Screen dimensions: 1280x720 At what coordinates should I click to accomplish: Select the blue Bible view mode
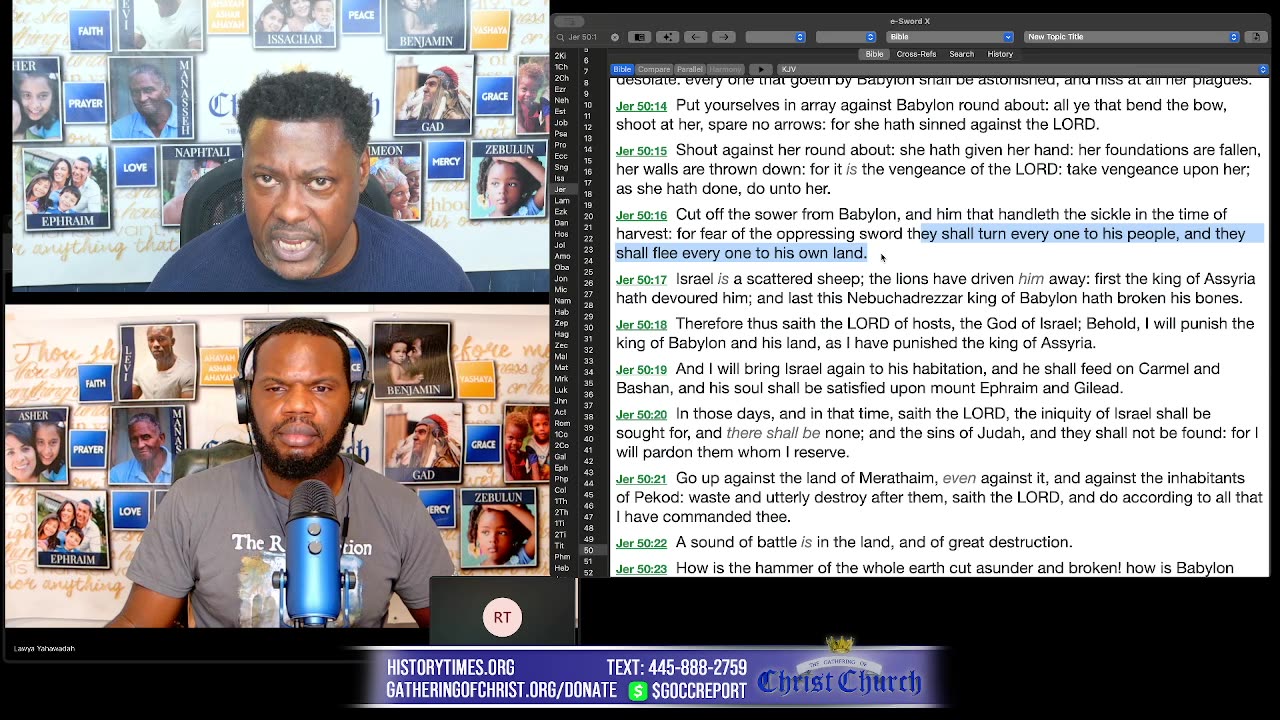(x=622, y=69)
